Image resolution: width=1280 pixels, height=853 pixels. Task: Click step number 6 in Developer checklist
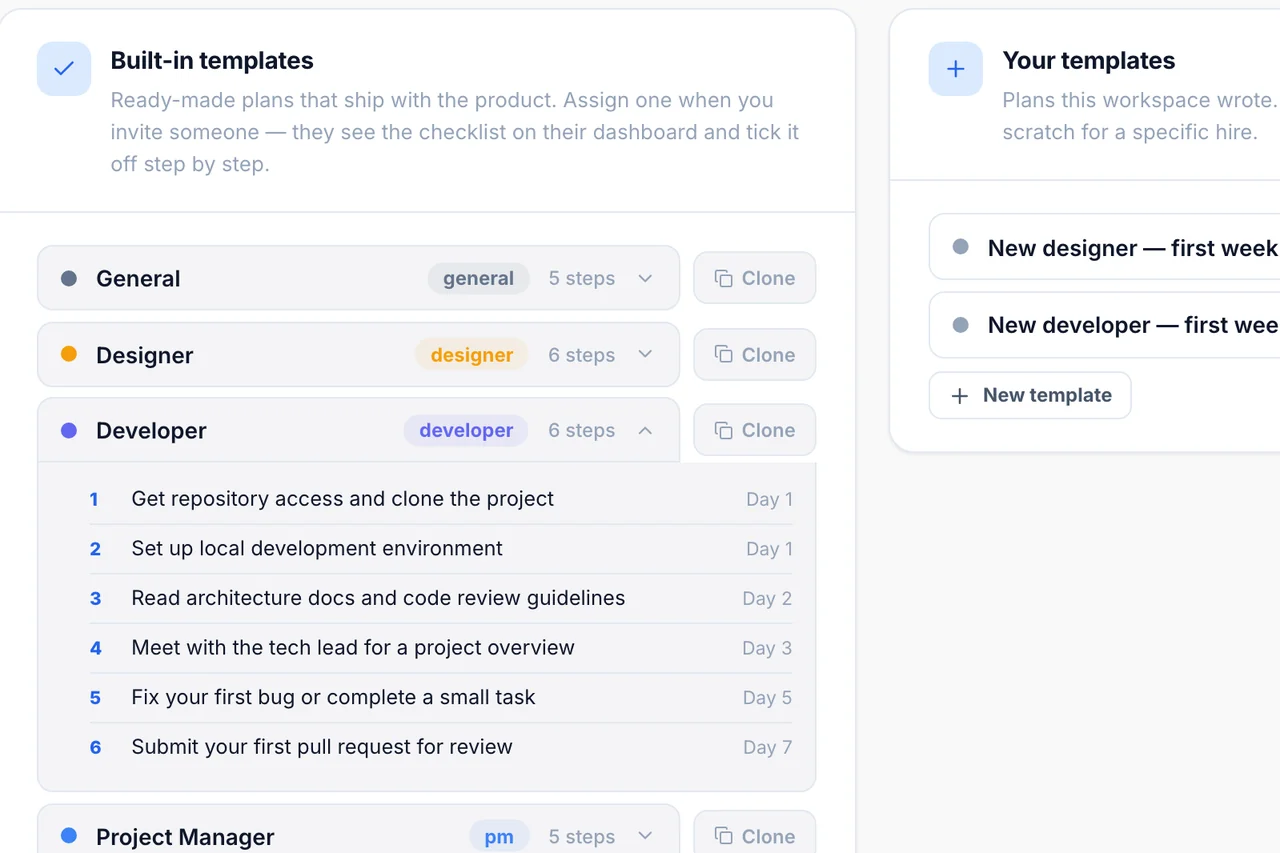pyautogui.click(x=95, y=747)
